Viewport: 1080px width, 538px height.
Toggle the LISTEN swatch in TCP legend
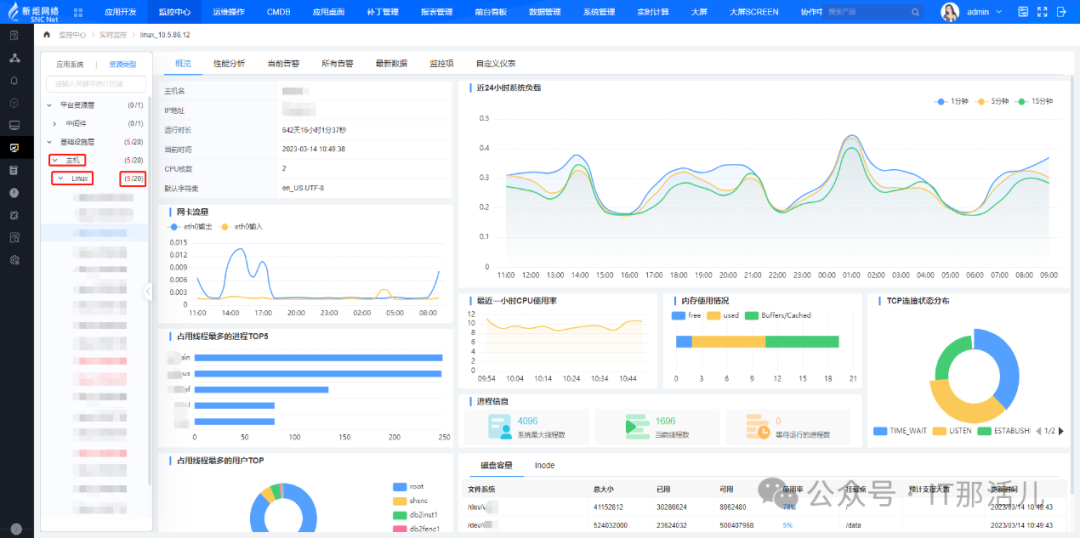tap(940, 431)
